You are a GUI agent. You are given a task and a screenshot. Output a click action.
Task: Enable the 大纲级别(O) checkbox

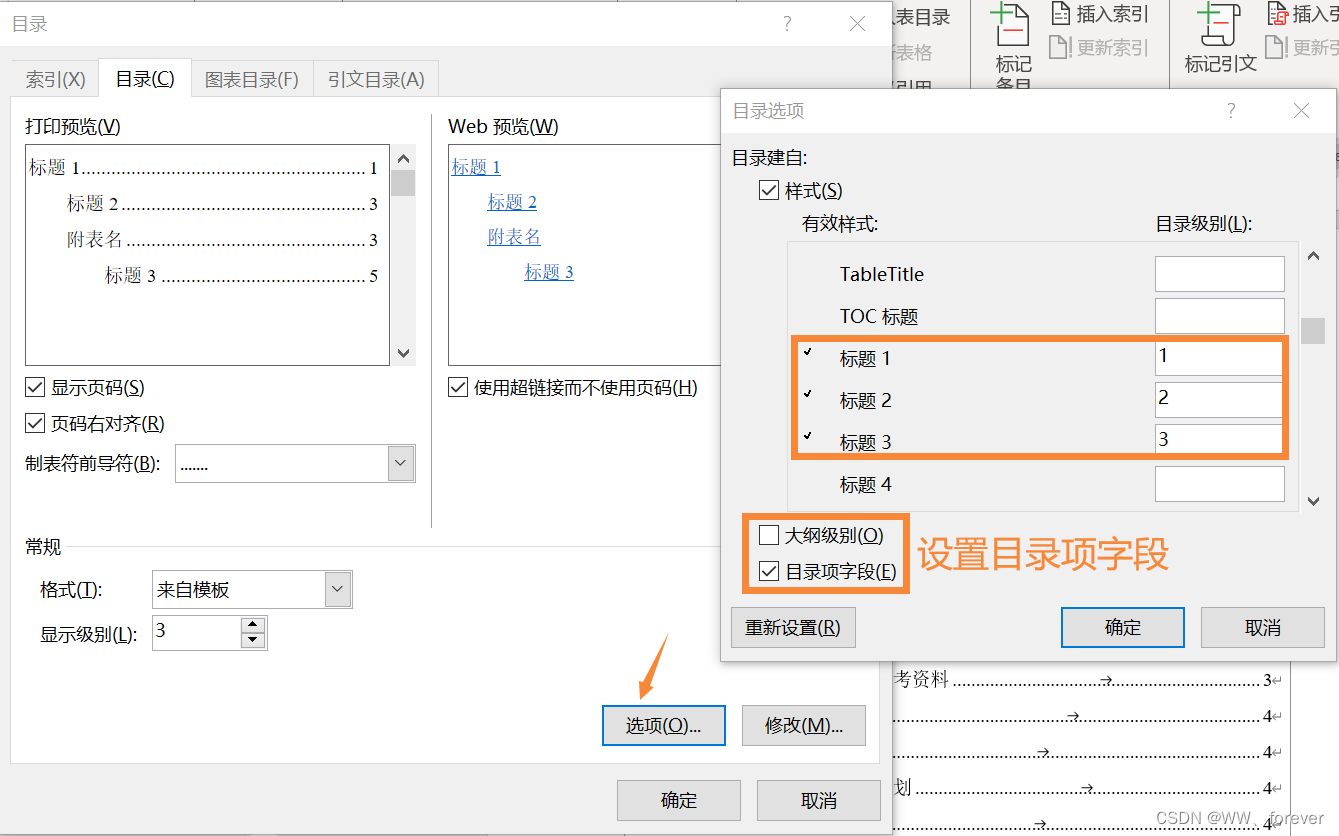[x=769, y=535]
